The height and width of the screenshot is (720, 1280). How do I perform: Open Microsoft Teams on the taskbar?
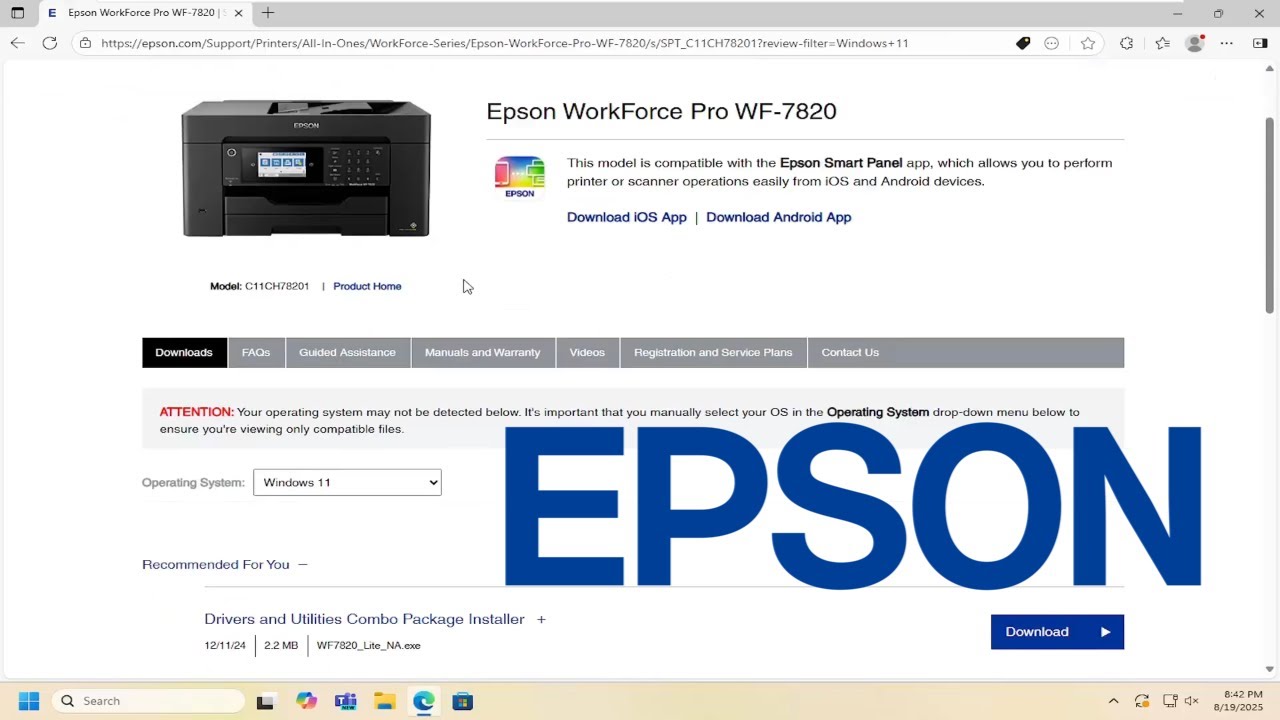pyautogui.click(x=345, y=701)
